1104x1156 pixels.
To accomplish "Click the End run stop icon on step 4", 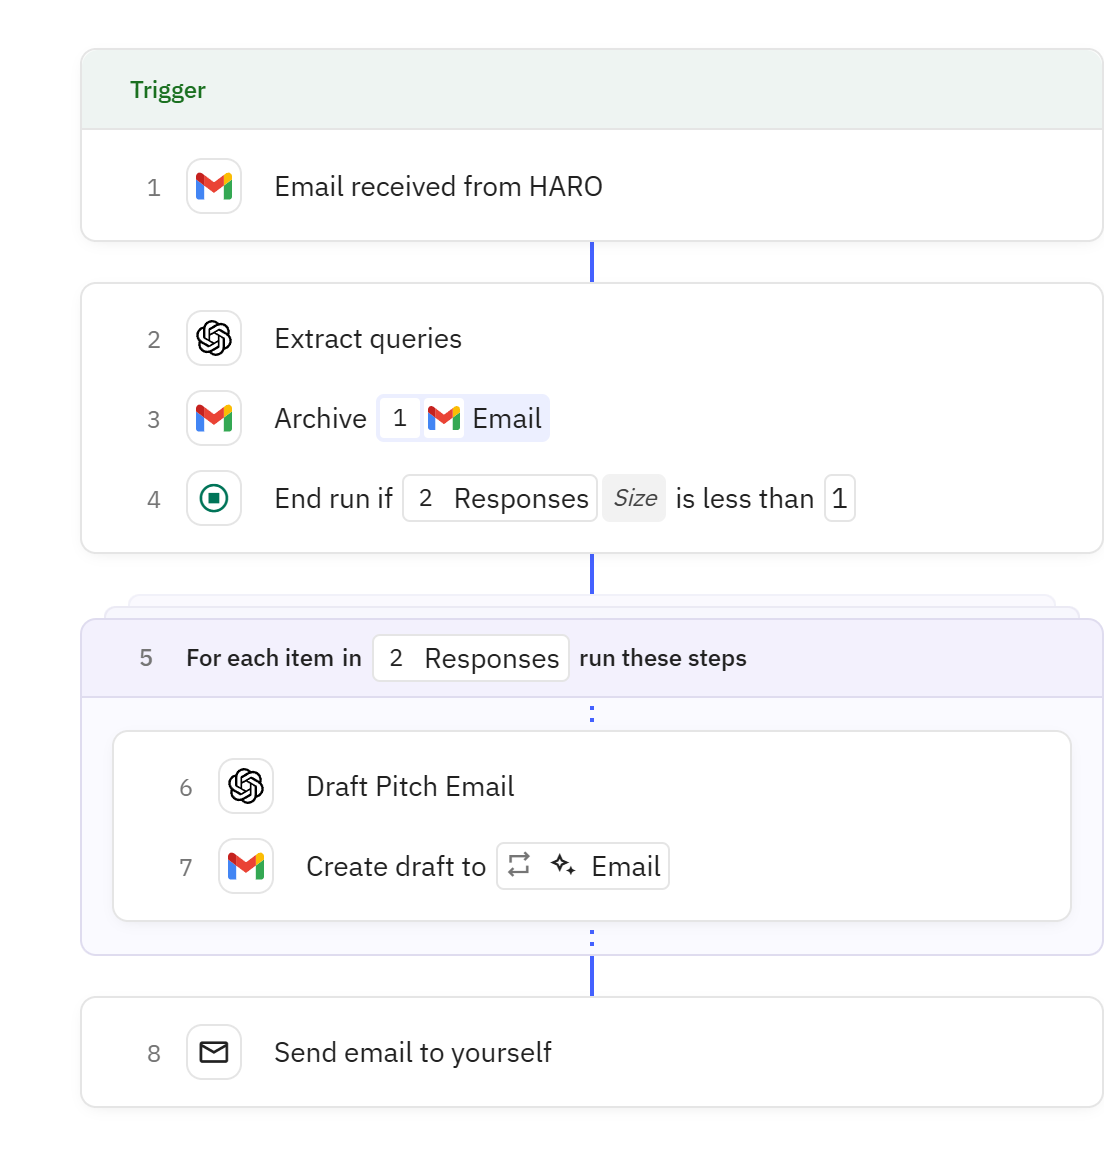I will tap(213, 498).
